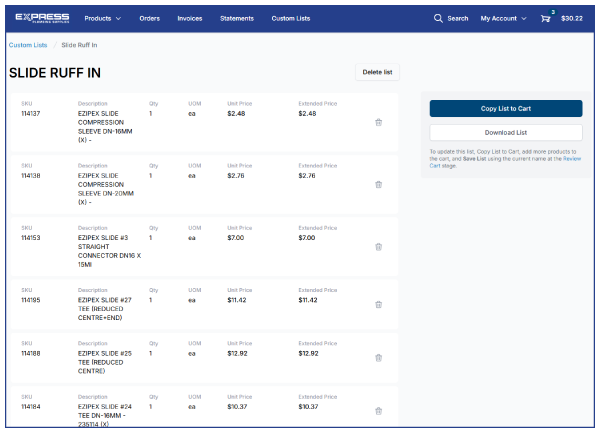Click unit price $2.76
600x433 pixels.
point(236,176)
